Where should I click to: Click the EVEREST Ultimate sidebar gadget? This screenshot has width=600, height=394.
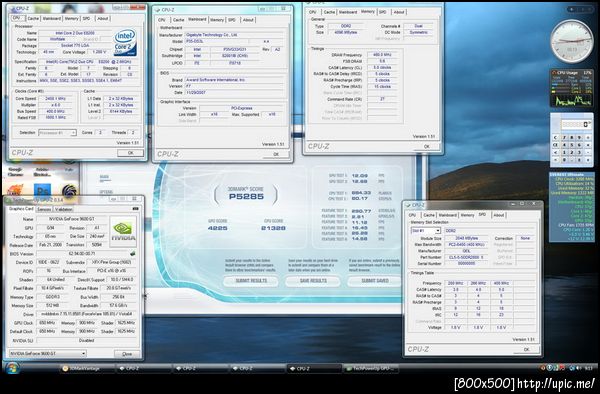pos(572,207)
